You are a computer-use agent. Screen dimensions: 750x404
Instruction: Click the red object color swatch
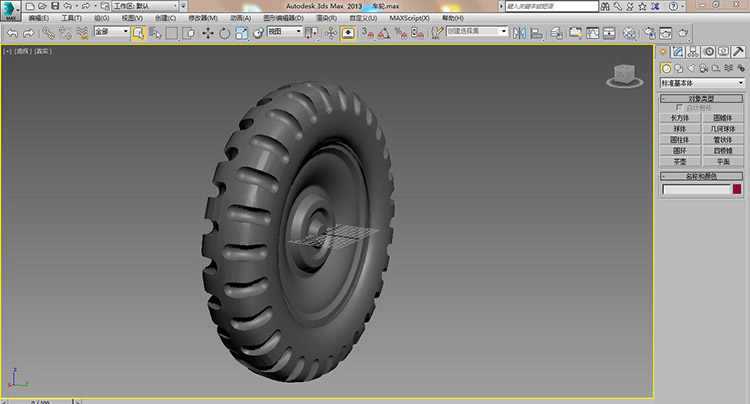[738, 188]
